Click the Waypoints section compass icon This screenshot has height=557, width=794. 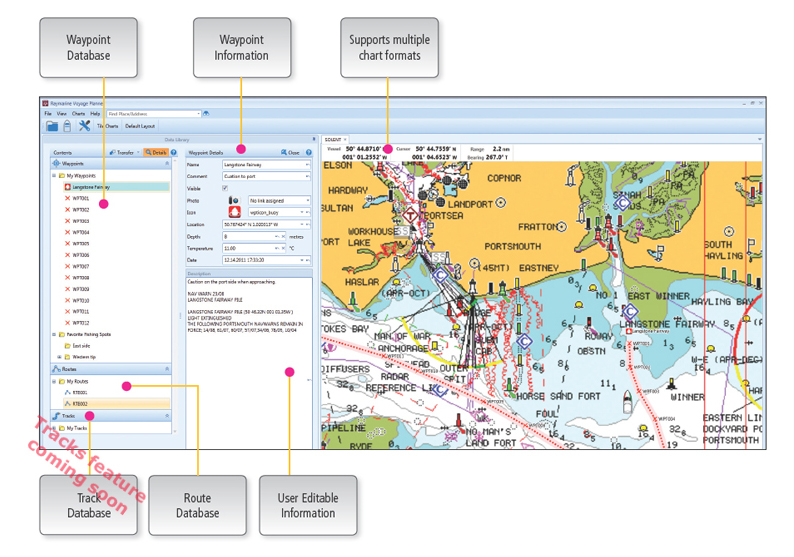point(56,164)
